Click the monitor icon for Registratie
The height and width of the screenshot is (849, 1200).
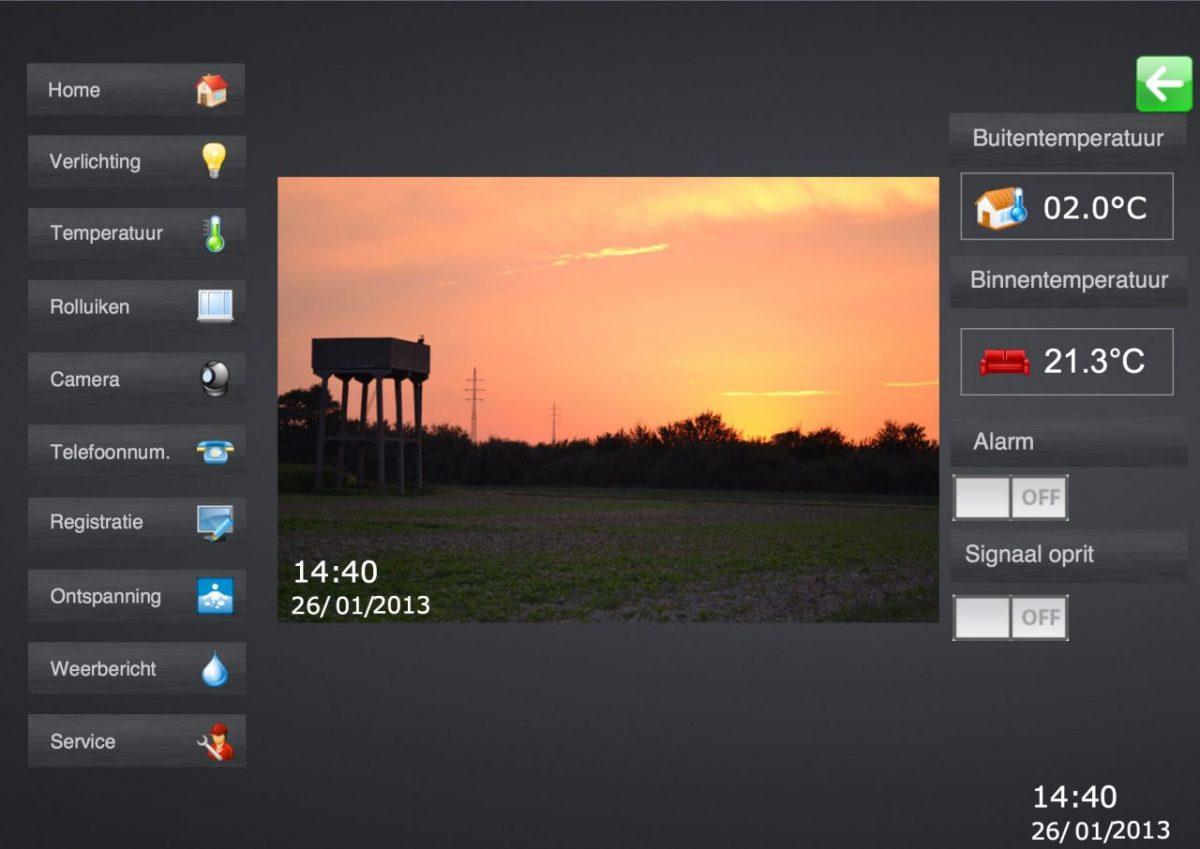[x=214, y=523]
